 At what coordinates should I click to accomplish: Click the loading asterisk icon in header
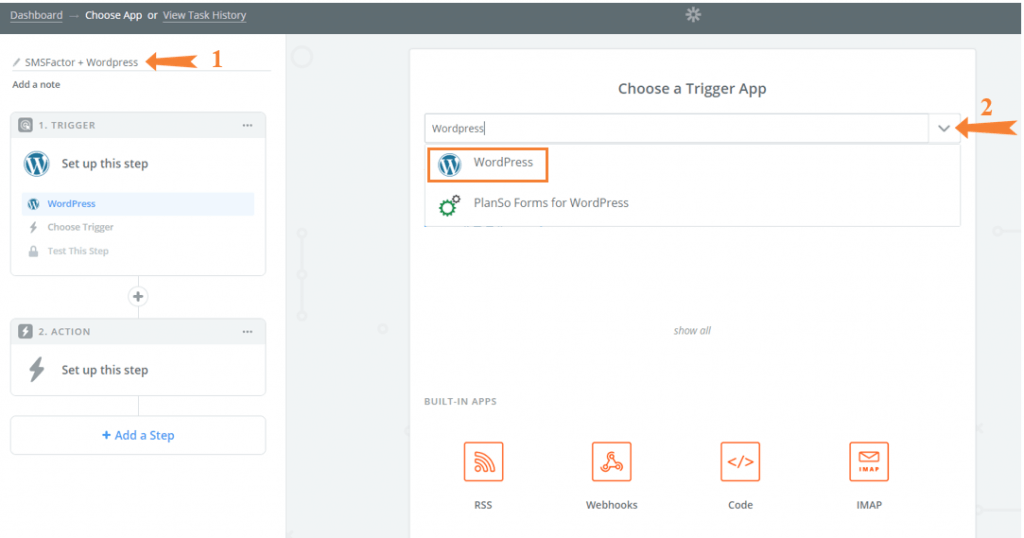(x=693, y=14)
